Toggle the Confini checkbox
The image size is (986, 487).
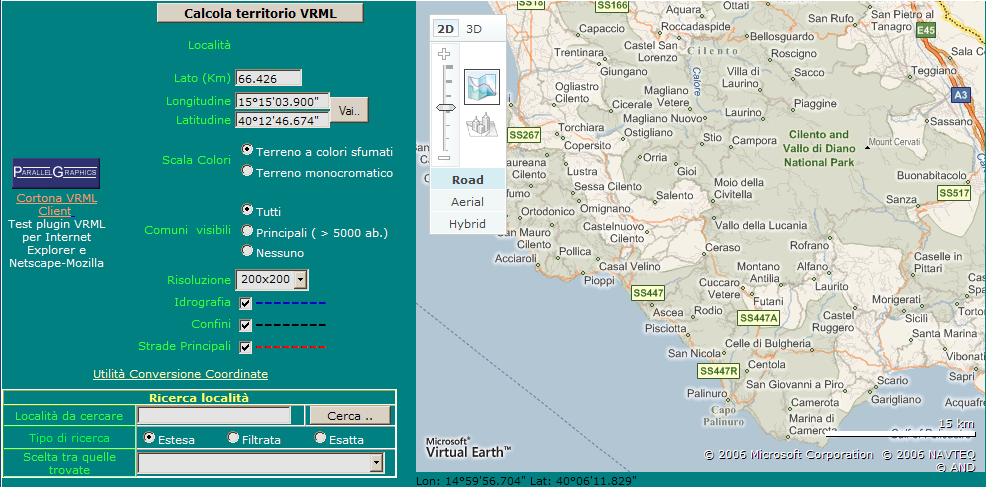coord(245,325)
